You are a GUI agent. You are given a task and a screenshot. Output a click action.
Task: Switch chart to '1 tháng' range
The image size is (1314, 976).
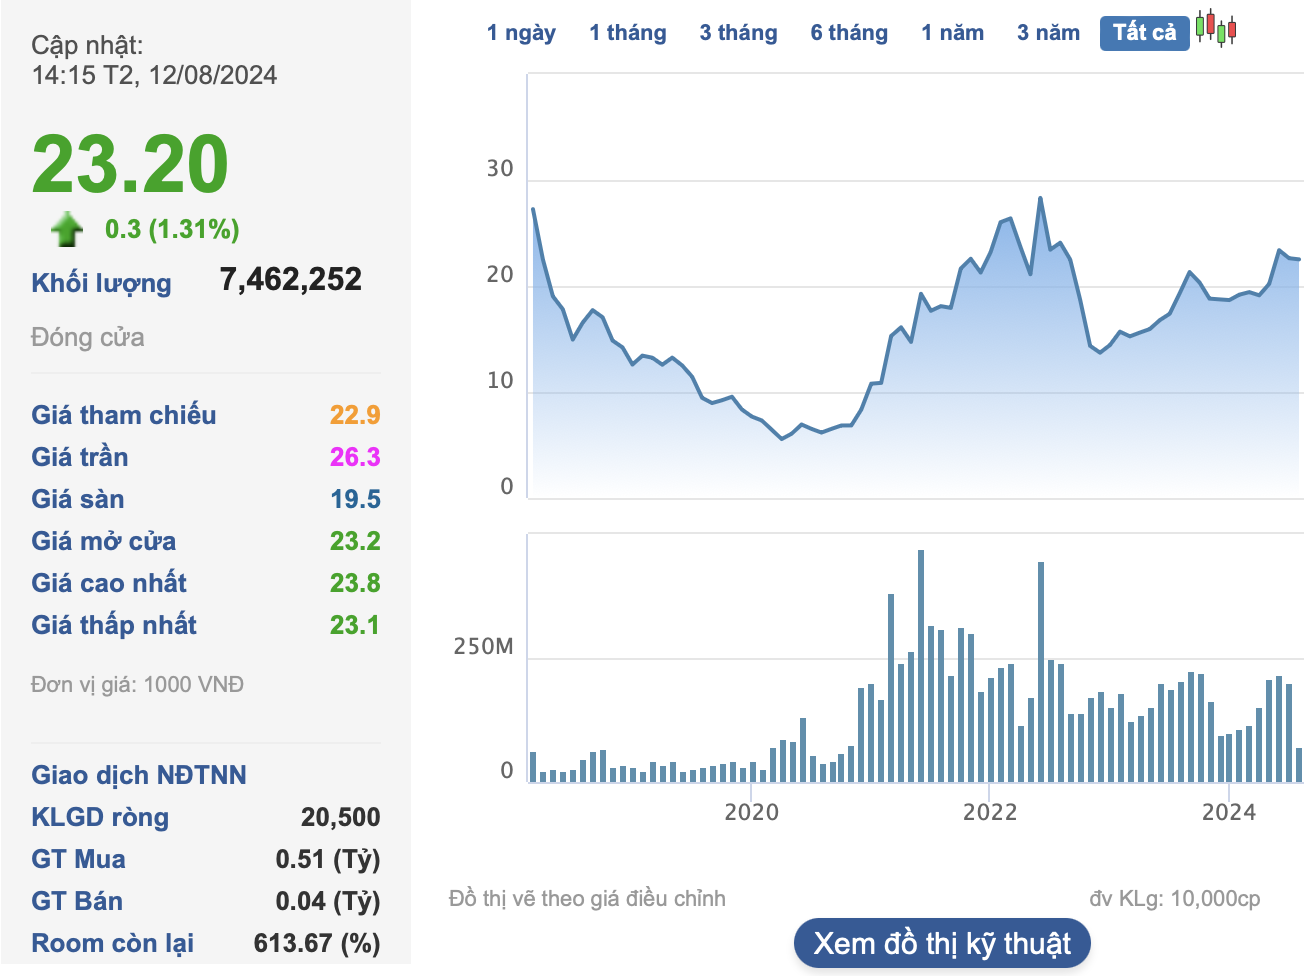(x=627, y=33)
